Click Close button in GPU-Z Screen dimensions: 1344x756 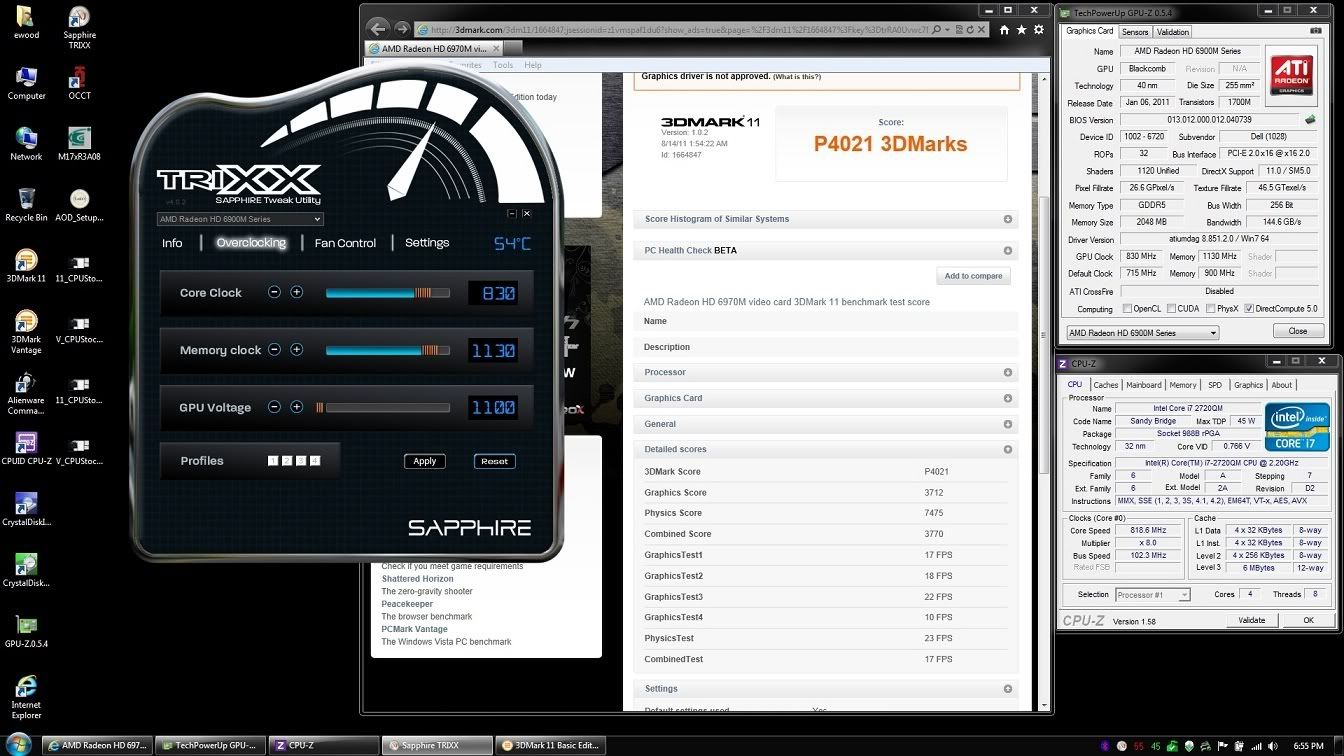click(1298, 331)
